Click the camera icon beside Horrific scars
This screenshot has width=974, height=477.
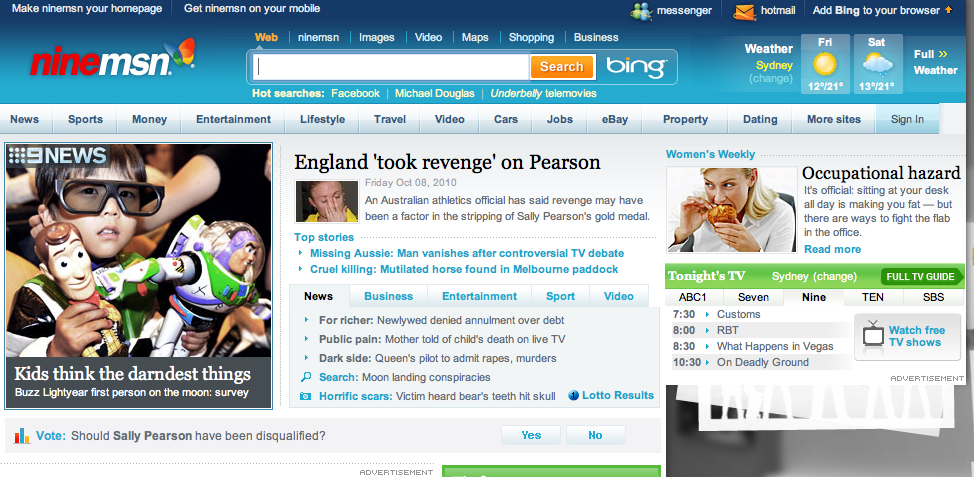click(305, 396)
